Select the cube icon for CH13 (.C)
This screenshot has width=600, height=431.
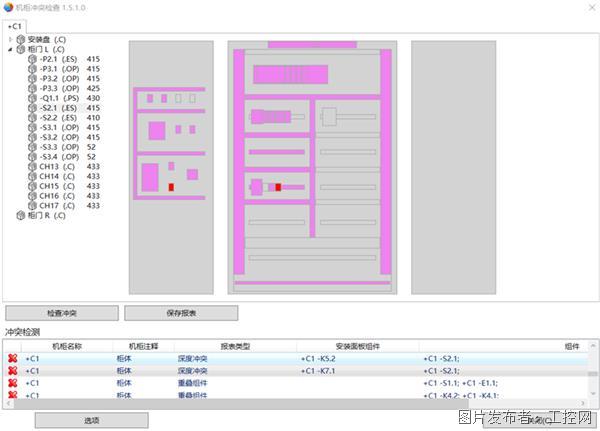click(33, 166)
